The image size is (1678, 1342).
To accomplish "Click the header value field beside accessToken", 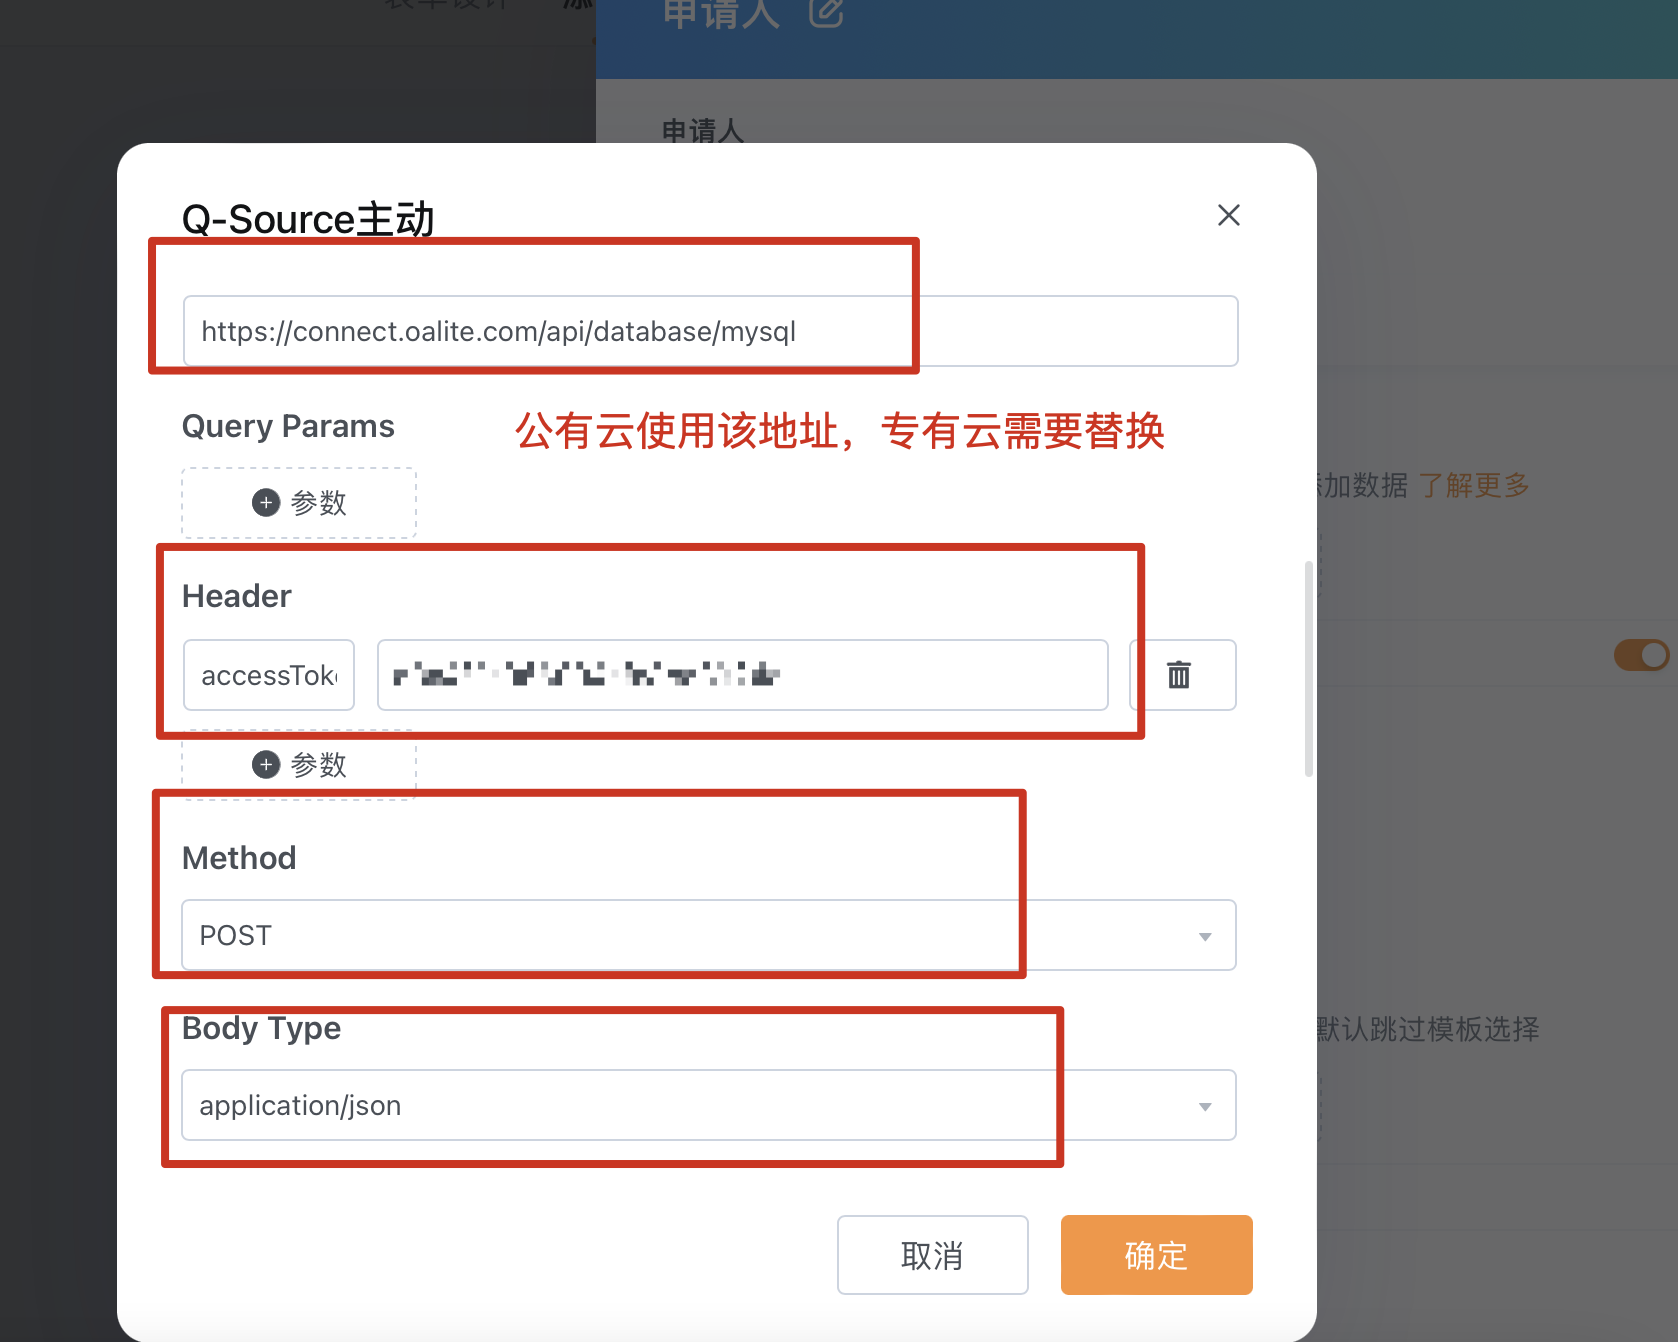I will pyautogui.click(x=742, y=675).
